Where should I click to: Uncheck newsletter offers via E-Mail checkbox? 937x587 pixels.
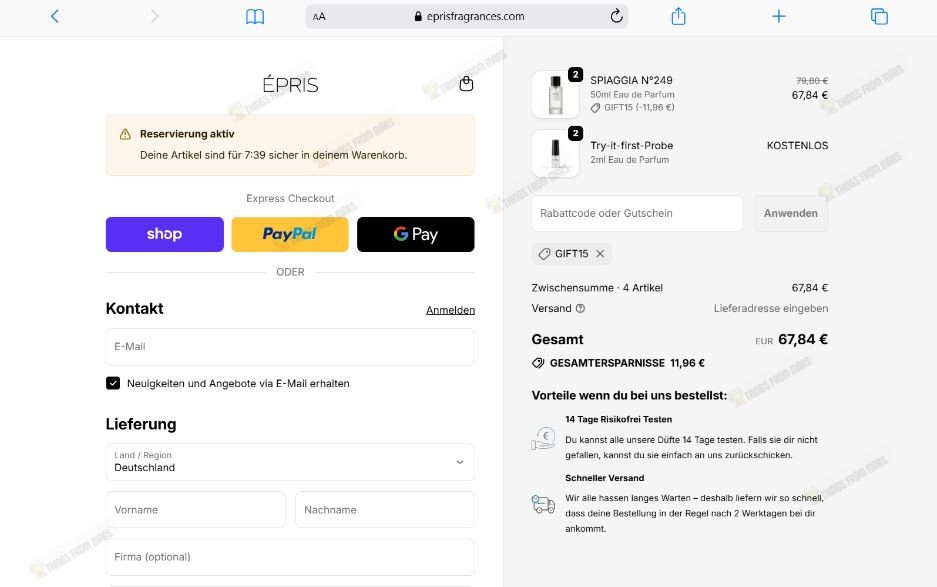tap(113, 383)
